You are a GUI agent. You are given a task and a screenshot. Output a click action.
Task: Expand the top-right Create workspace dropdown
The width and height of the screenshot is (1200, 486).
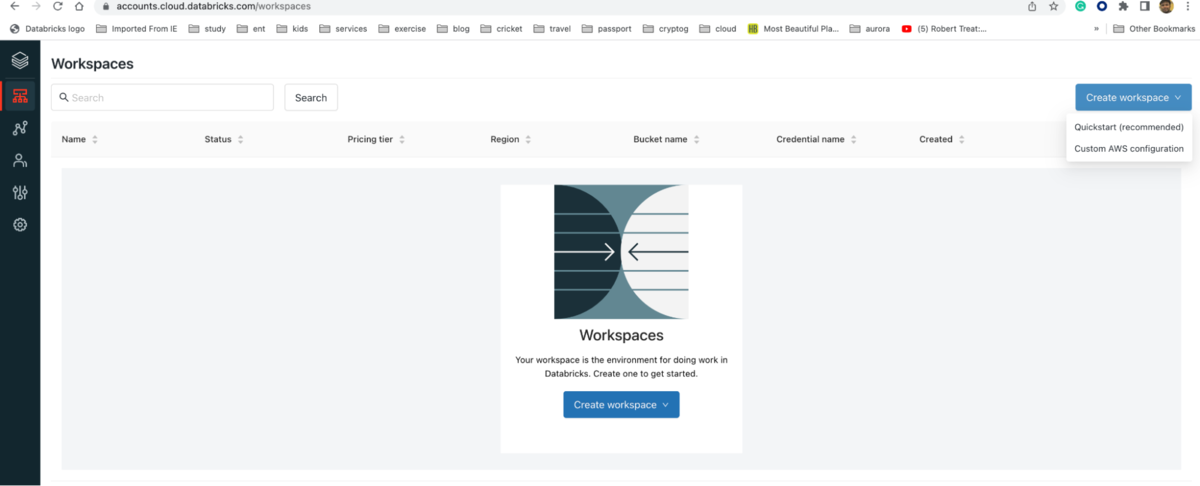click(1133, 97)
